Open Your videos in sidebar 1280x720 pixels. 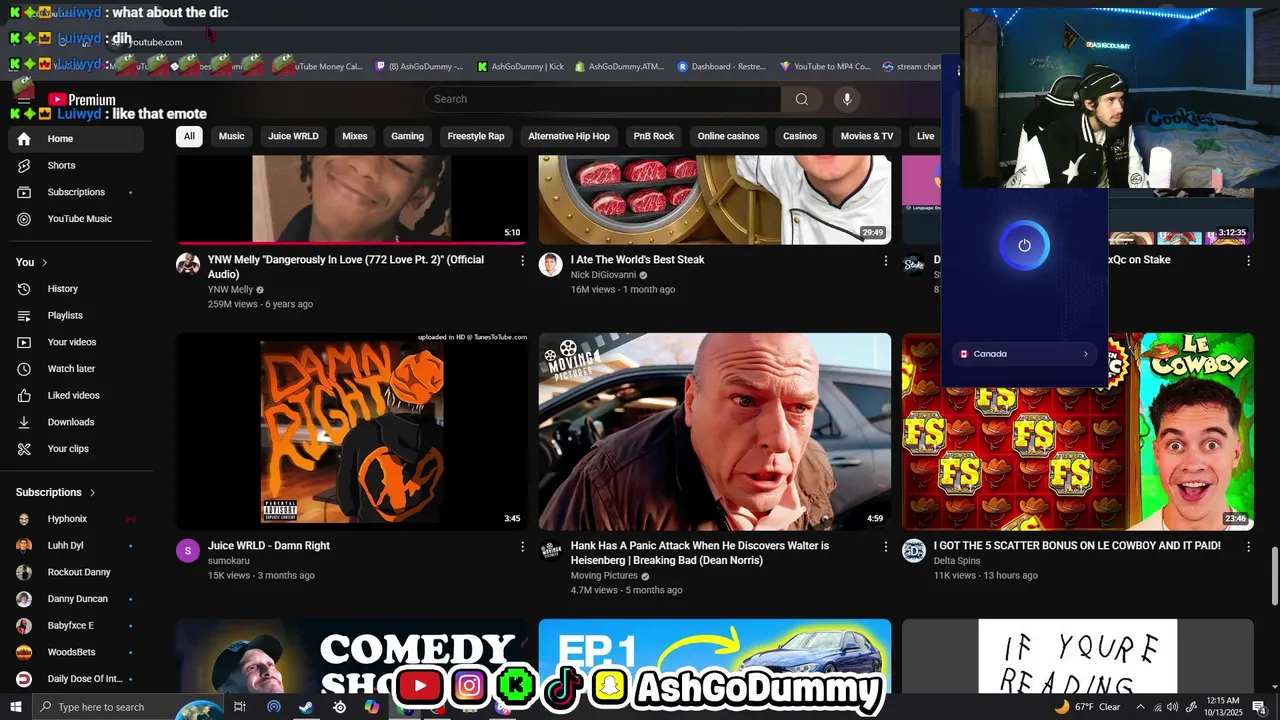click(x=71, y=342)
